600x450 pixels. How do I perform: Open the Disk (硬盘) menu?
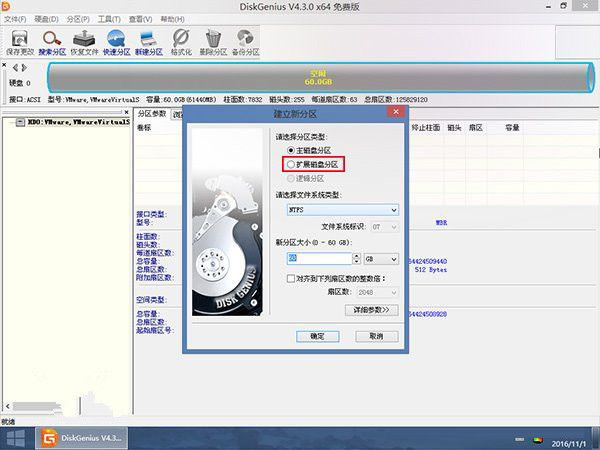[x=46, y=19]
